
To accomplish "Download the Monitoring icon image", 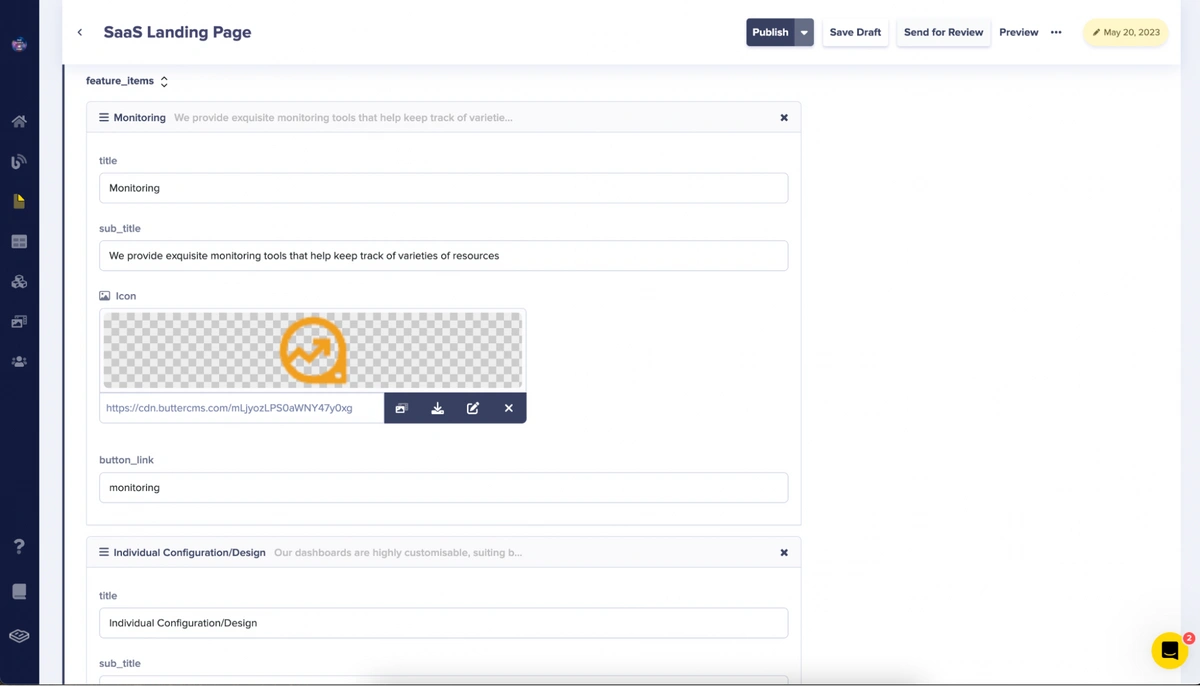I will (437, 408).
